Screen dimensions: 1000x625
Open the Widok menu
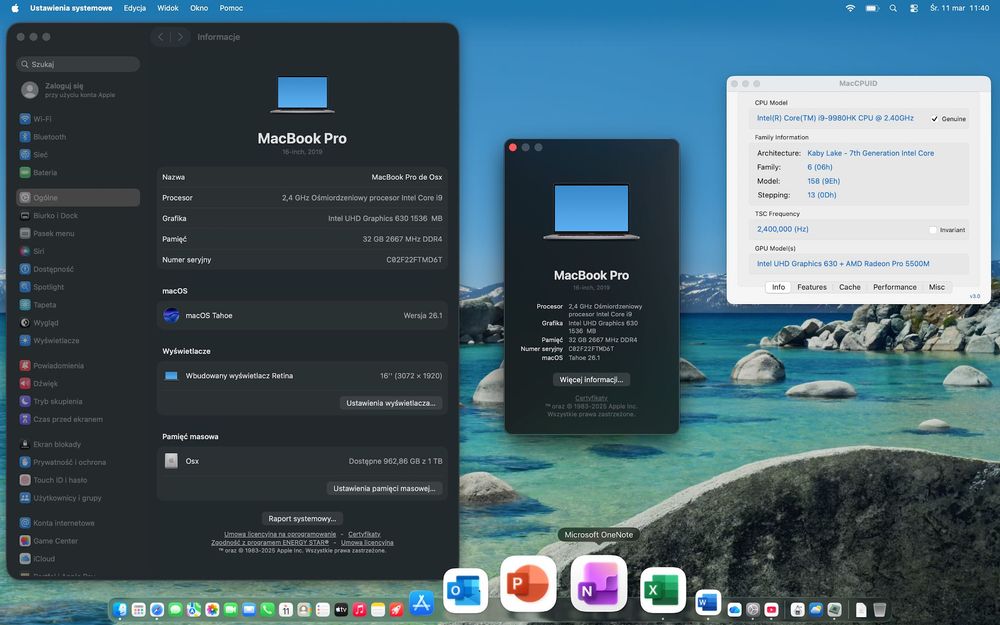pyautogui.click(x=168, y=8)
